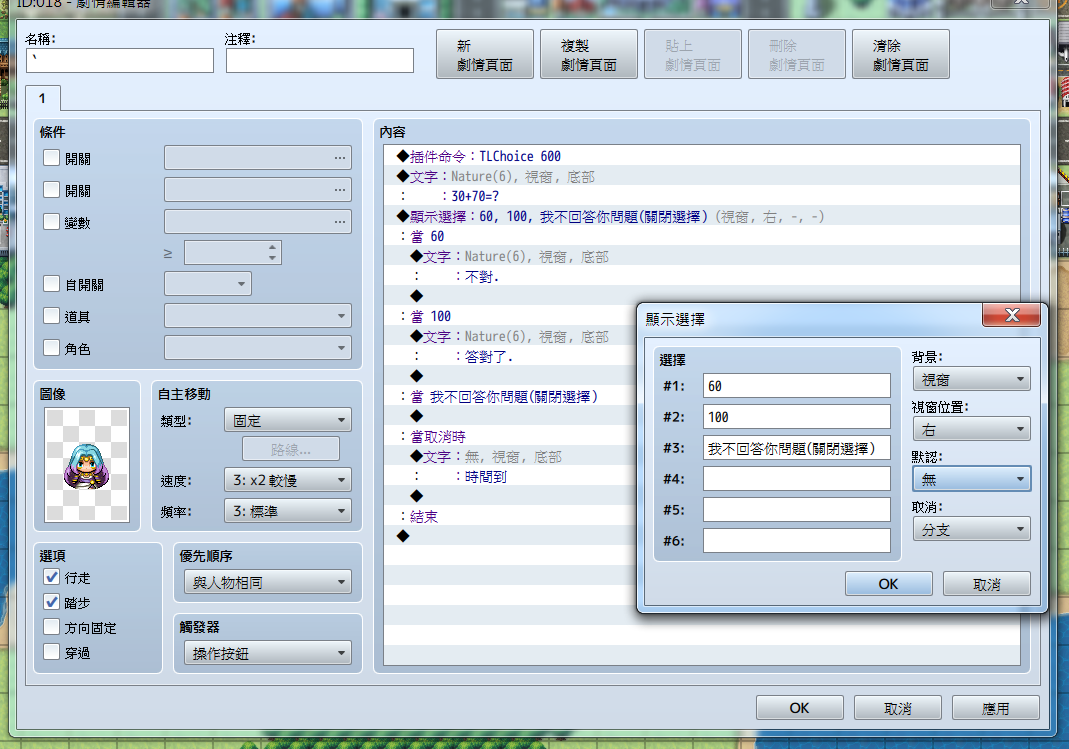Open first 開關 switch selector ellipsis
The width and height of the screenshot is (1069, 749).
pos(340,158)
